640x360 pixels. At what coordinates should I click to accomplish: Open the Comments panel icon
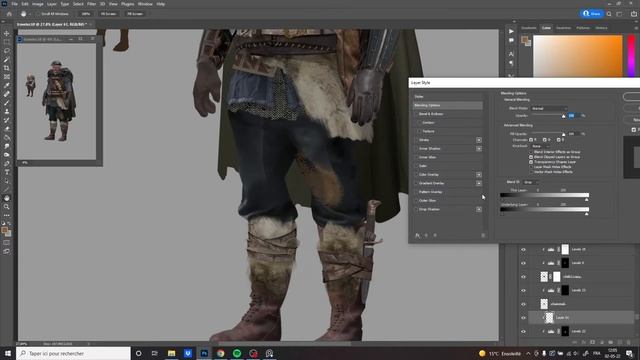[x=511, y=40]
